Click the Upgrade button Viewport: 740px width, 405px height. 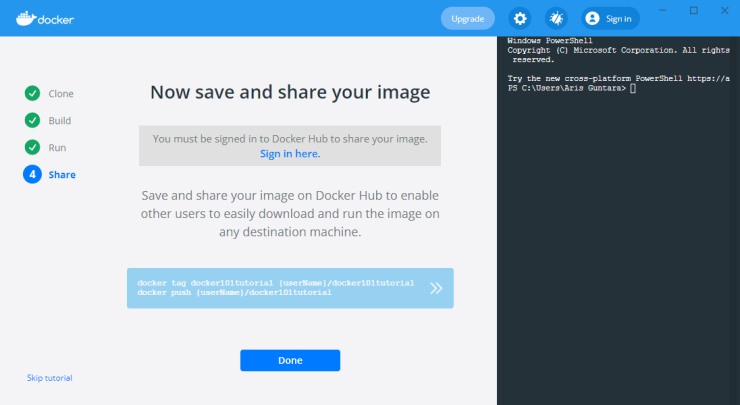tap(468, 18)
